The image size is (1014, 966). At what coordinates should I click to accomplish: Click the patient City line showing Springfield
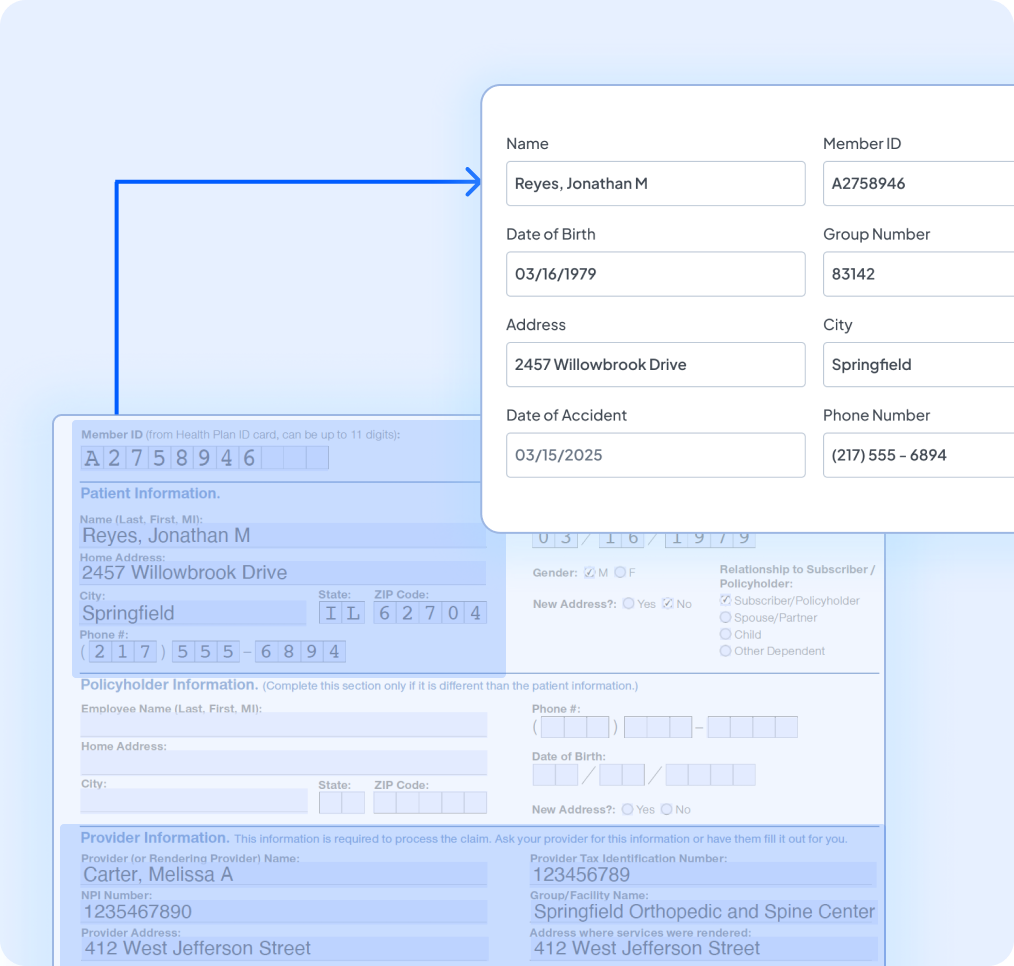[x=193, y=613]
